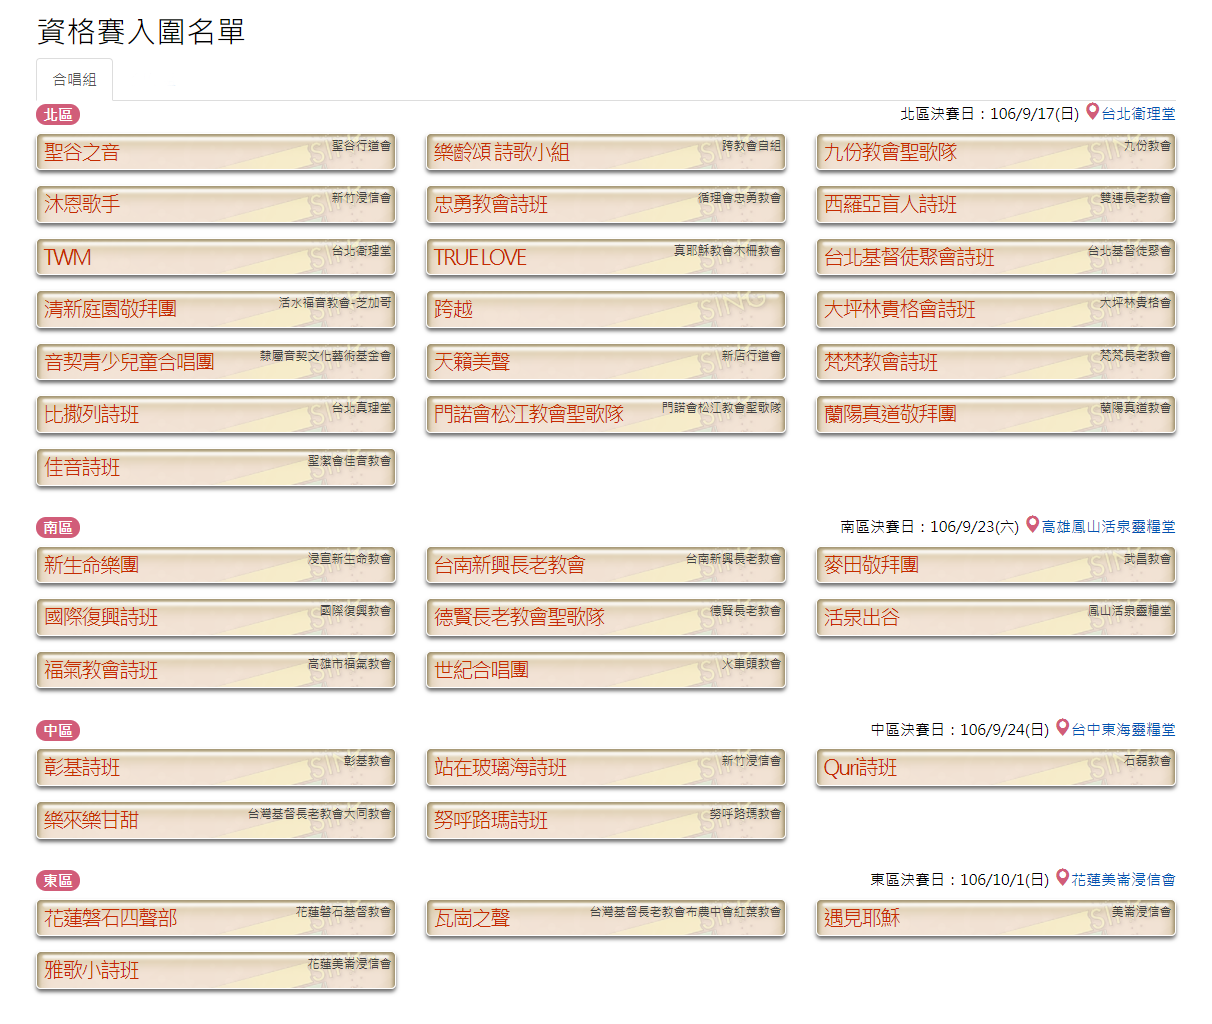Click the 麥田敬拜團 card
Image resolution: width=1212 pixels, height=1024 pixels.
tap(996, 566)
